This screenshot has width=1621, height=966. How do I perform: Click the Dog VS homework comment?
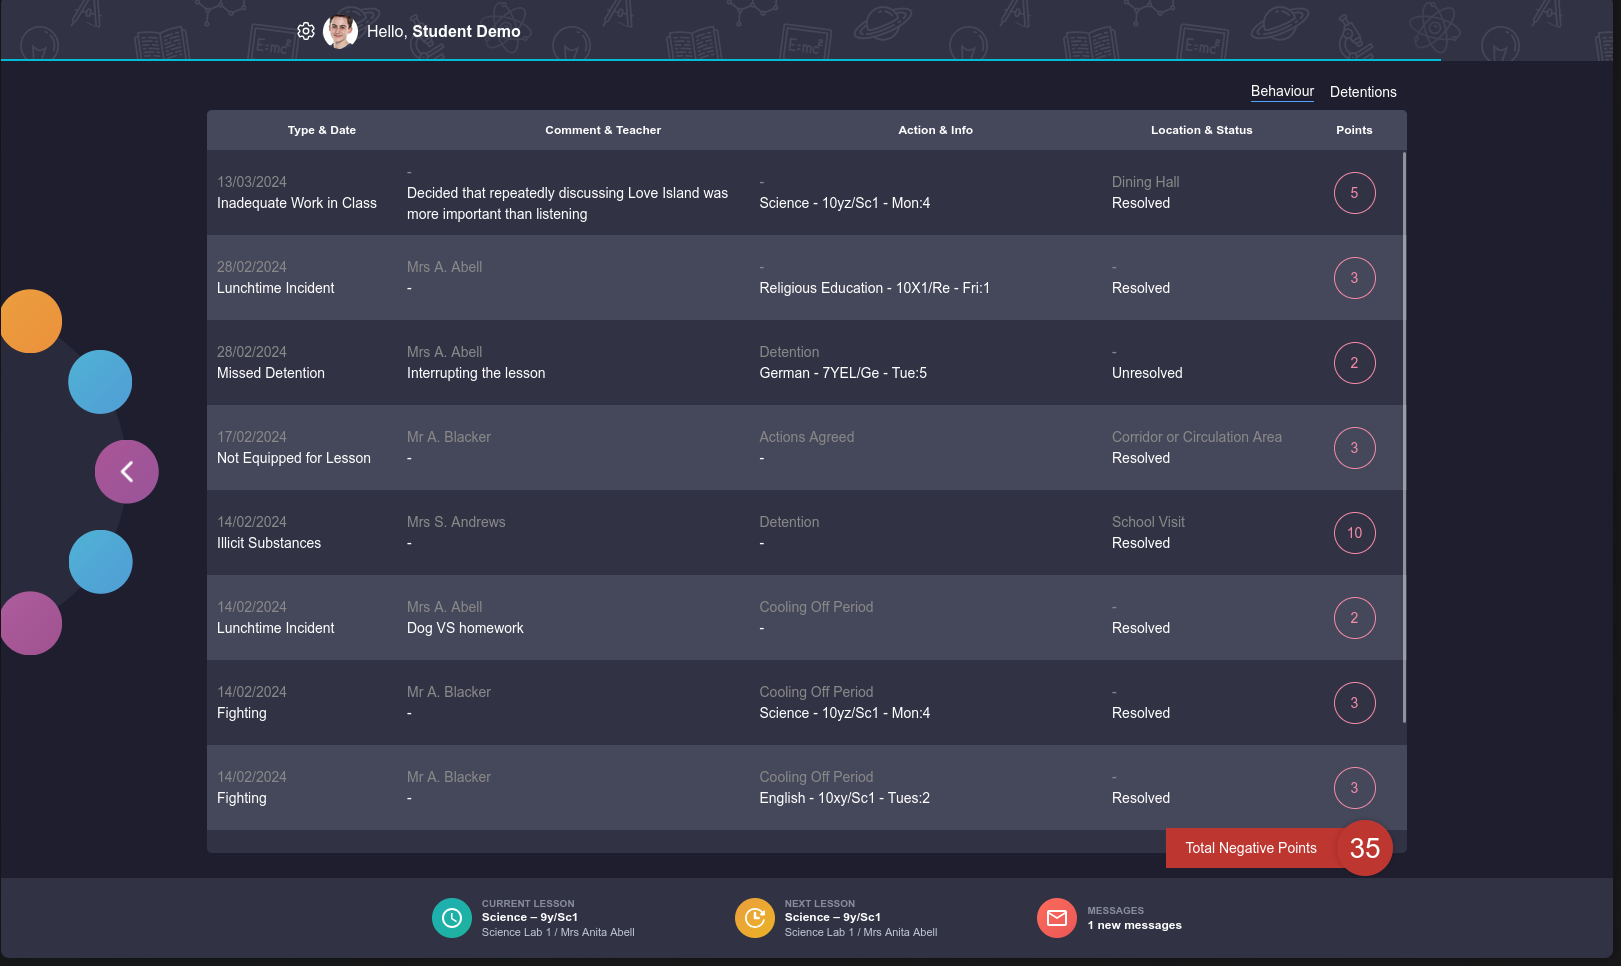pyautogui.click(x=465, y=628)
